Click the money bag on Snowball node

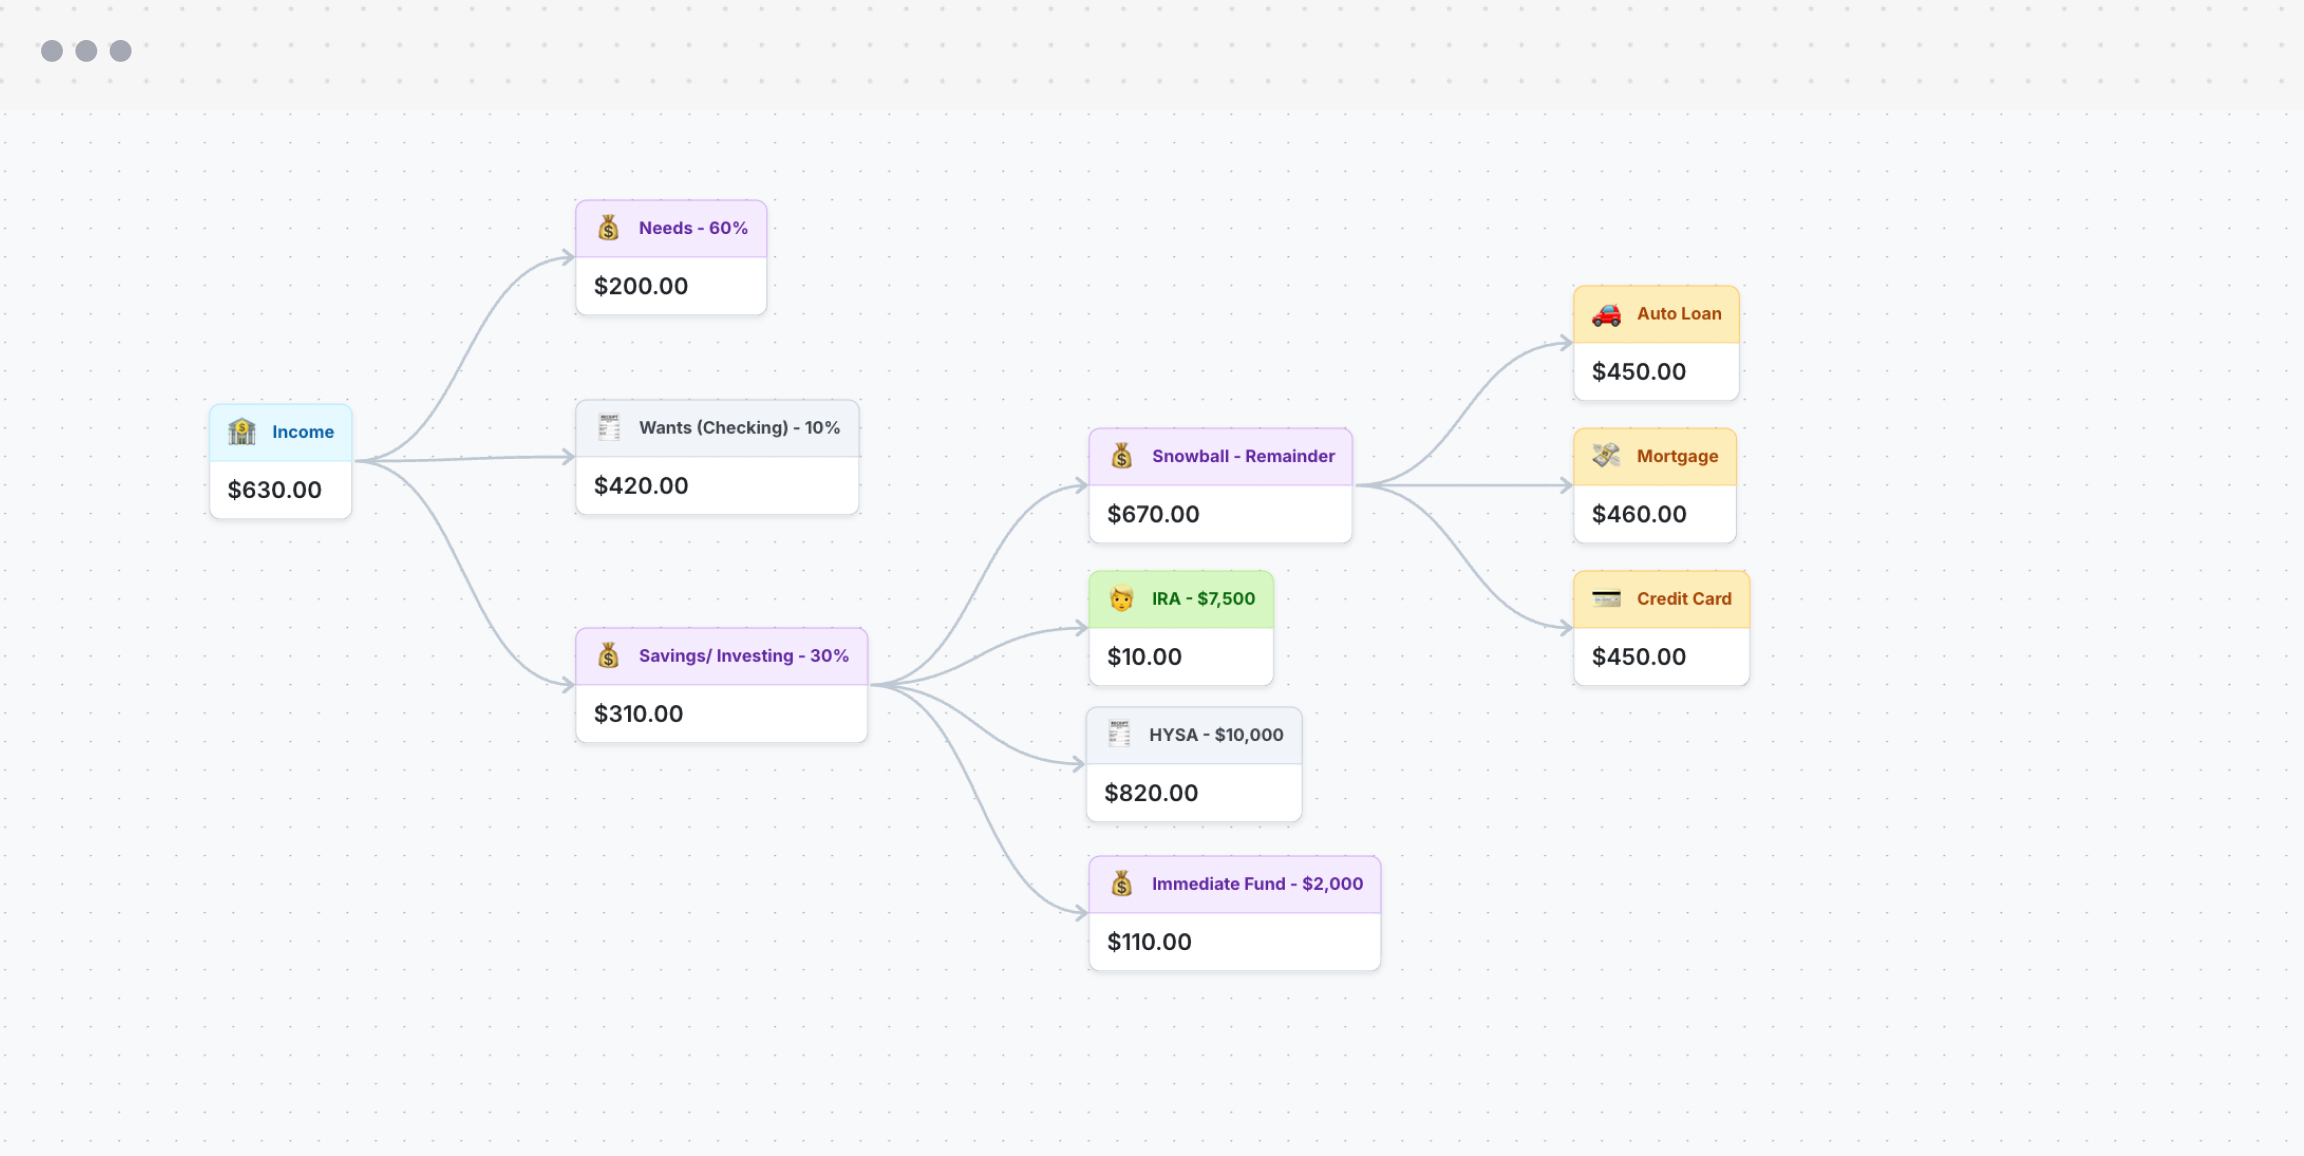click(1121, 456)
